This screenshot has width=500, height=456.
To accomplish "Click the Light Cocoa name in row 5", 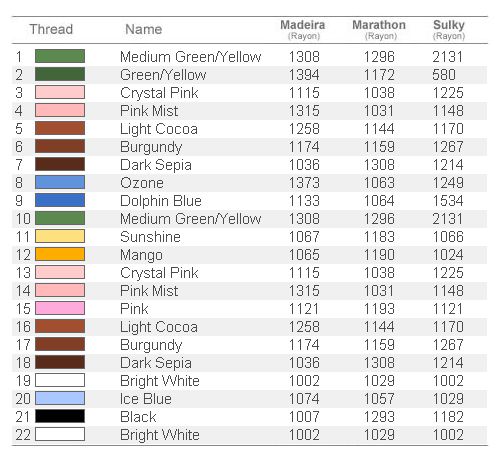I will [x=159, y=129].
